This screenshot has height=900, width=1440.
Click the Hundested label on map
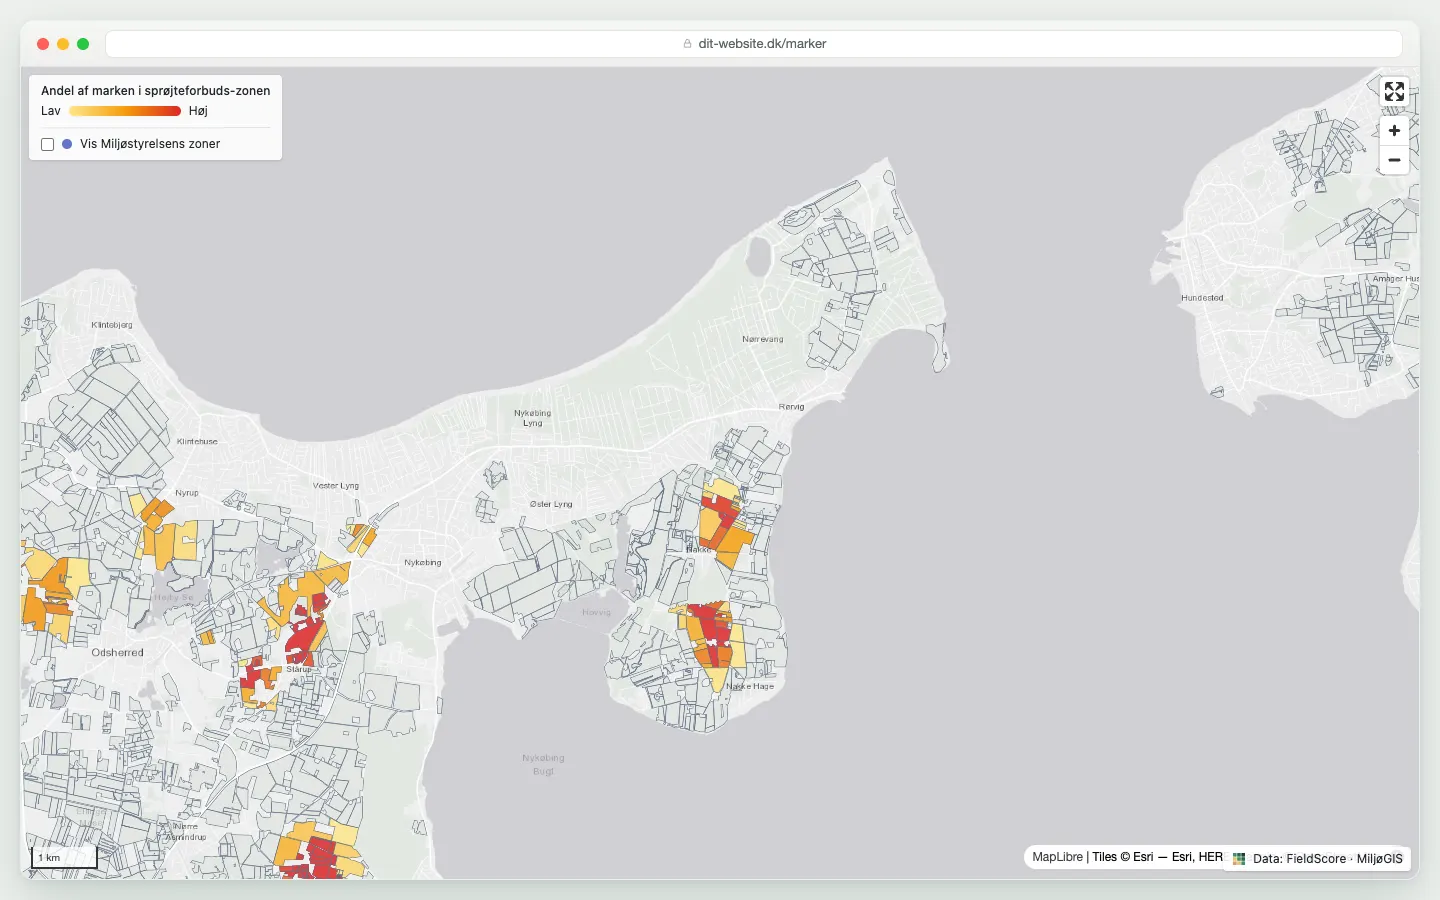pyautogui.click(x=1202, y=298)
